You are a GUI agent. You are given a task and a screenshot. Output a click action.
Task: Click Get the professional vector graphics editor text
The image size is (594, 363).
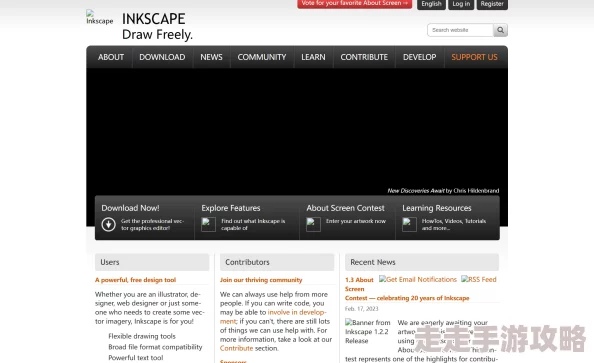coord(152,224)
